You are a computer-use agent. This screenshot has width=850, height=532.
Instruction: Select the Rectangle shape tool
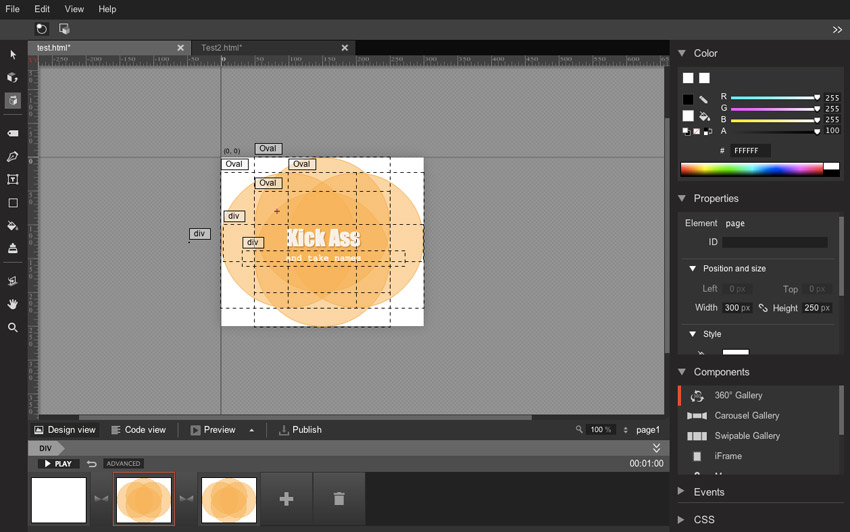[13, 203]
